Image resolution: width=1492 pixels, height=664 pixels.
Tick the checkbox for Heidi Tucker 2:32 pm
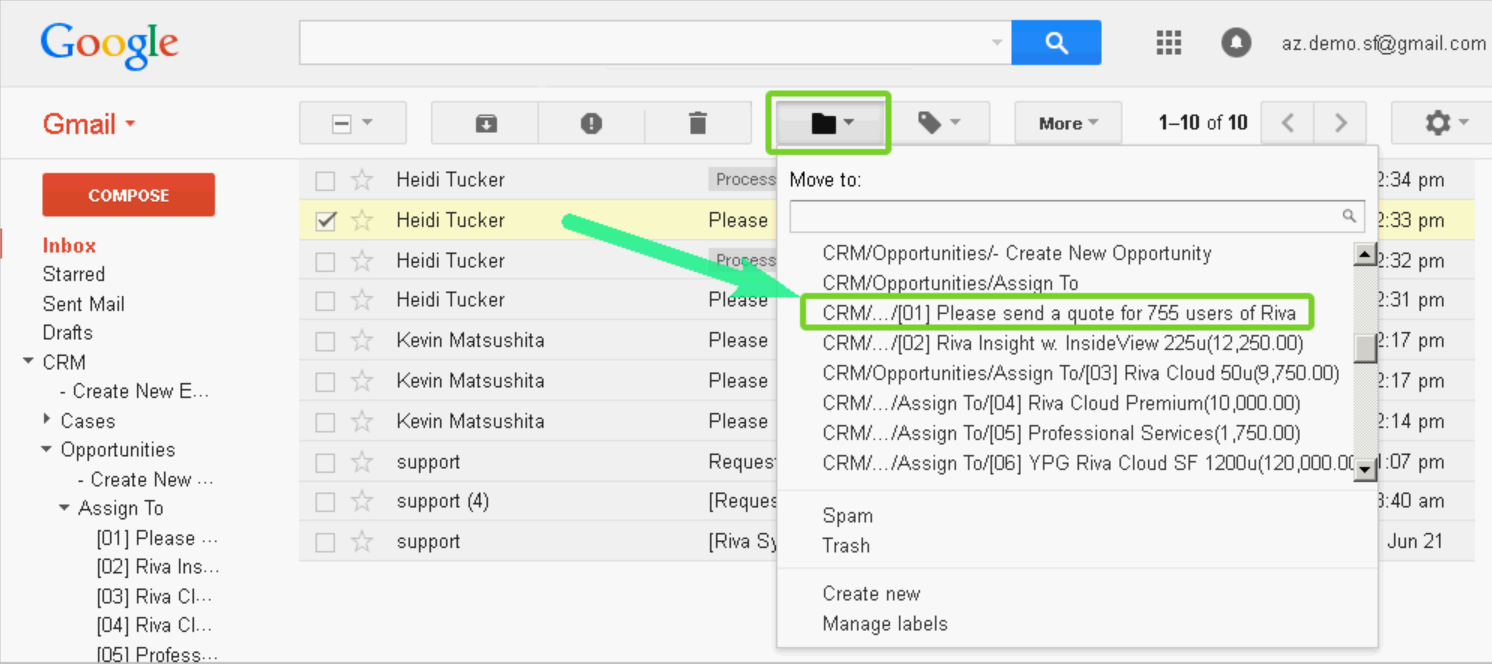click(325, 262)
